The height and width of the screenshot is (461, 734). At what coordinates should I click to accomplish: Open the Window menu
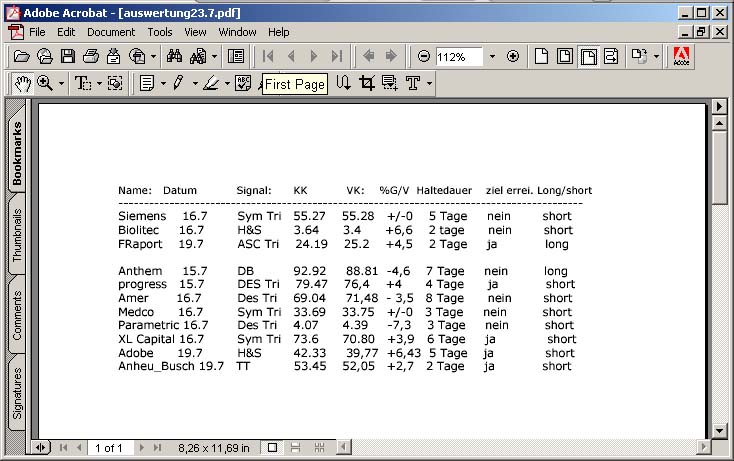pyautogui.click(x=237, y=32)
